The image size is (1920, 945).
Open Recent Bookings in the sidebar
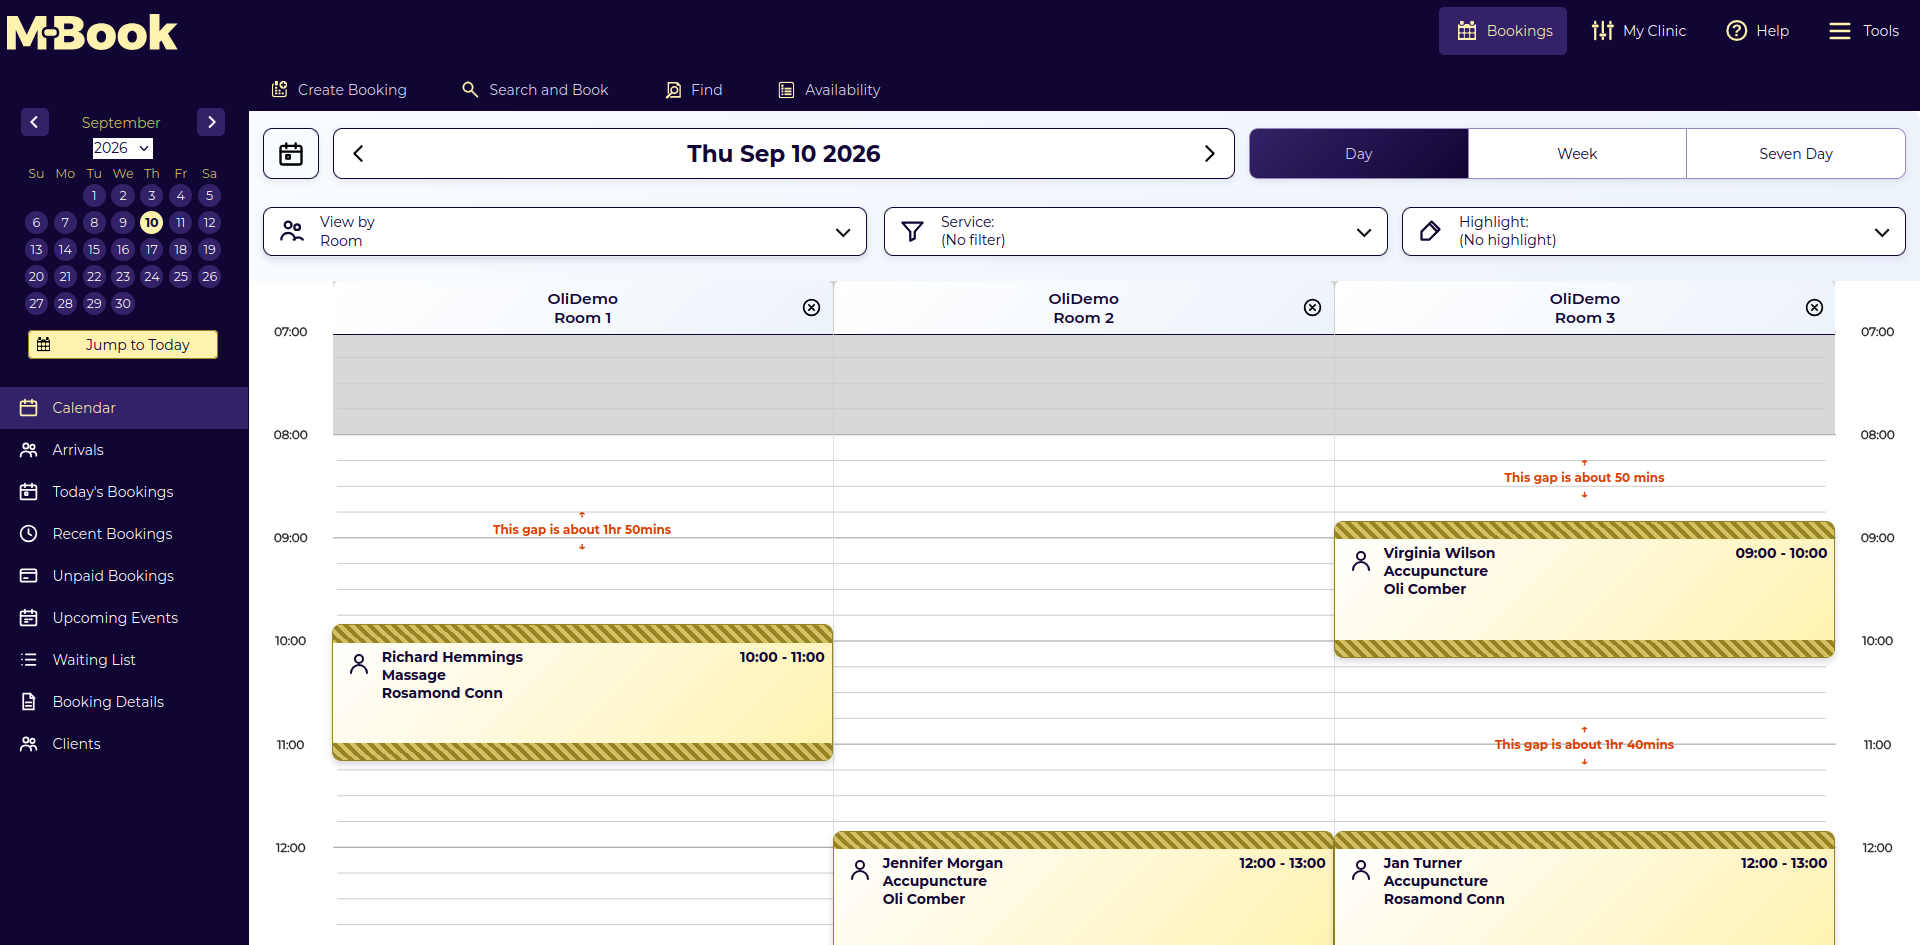point(124,534)
